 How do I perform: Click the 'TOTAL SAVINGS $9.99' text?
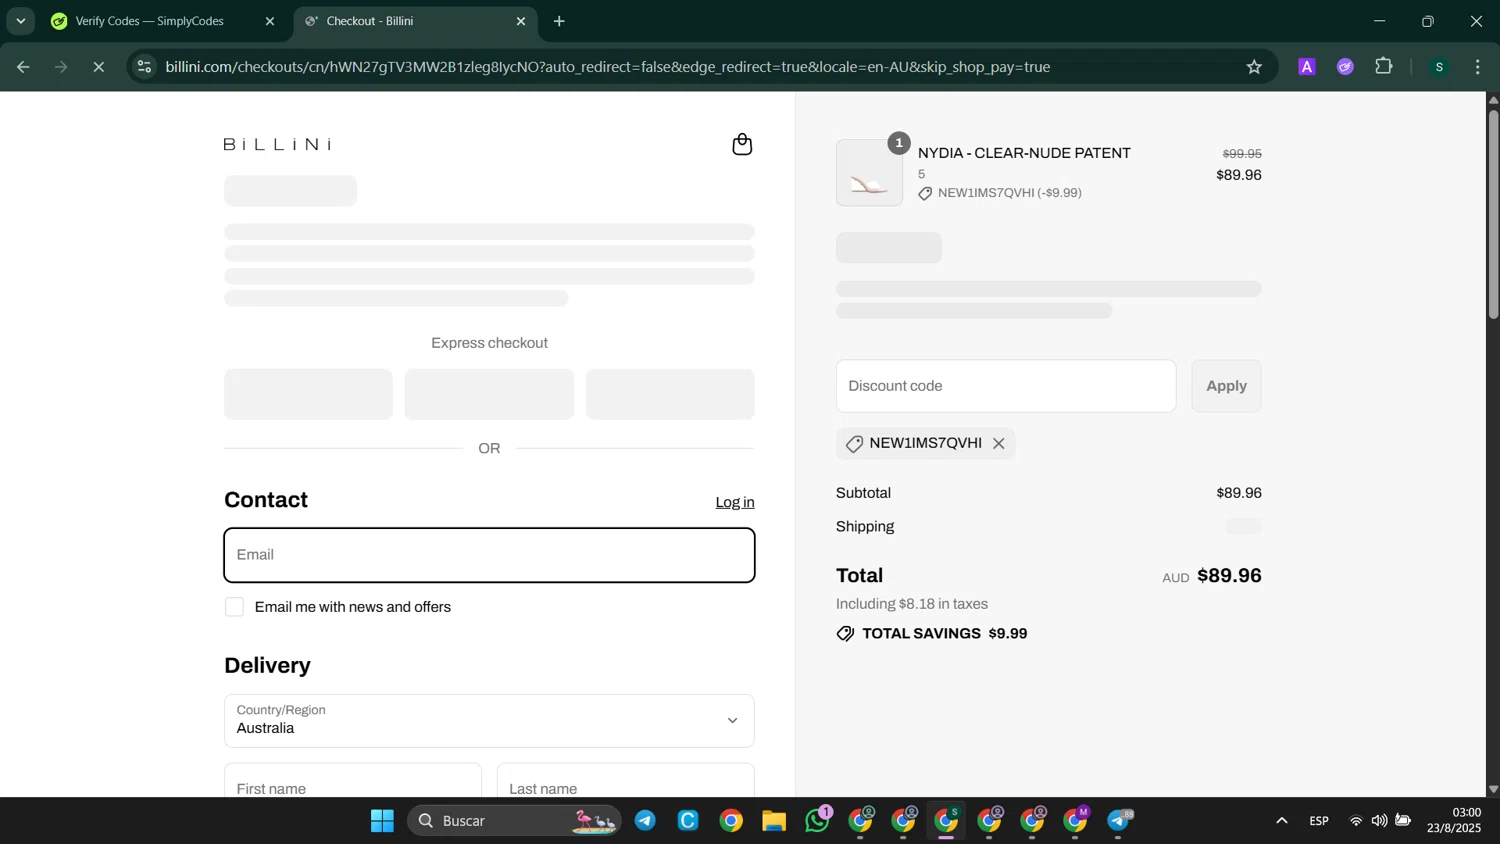point(944,634)
